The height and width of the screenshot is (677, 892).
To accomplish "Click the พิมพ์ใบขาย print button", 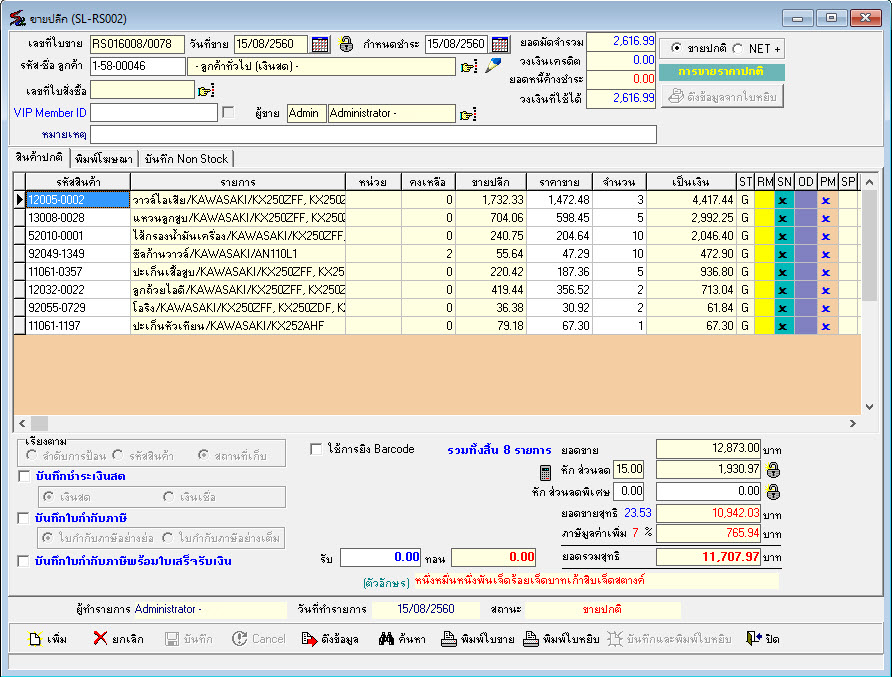I will coord(478,639).
